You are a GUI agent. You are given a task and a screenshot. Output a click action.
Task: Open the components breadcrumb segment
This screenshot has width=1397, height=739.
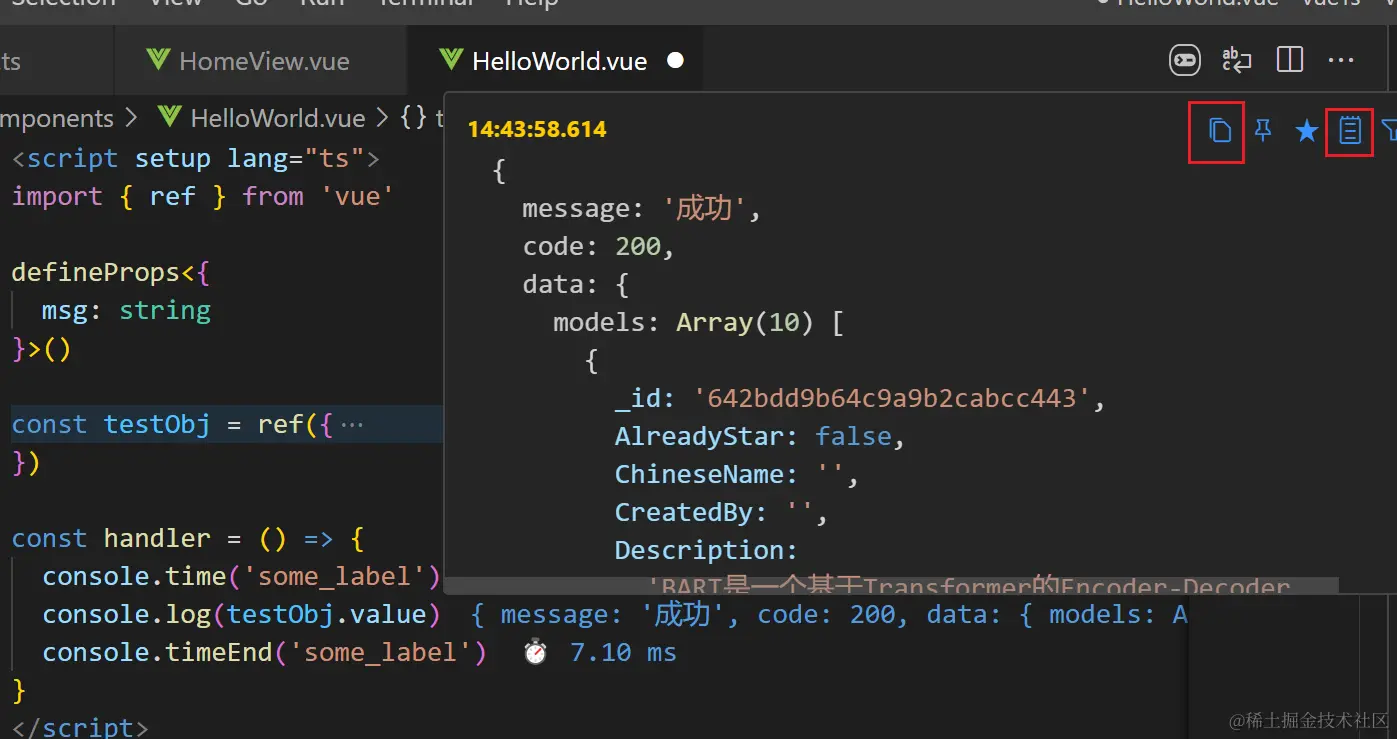pos(57,118)
